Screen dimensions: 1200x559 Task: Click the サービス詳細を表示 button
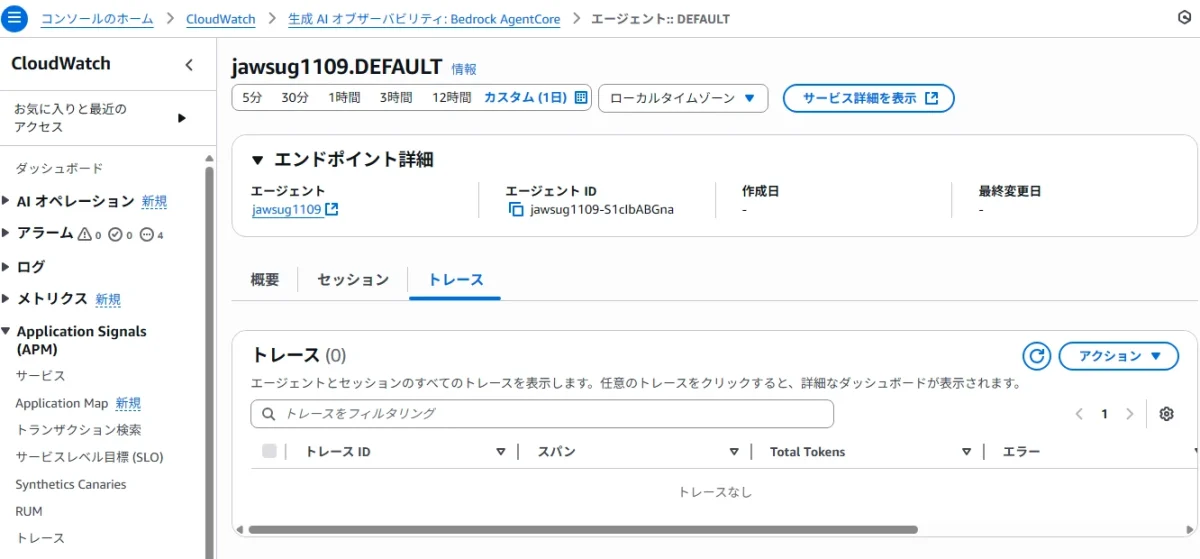[x=868, y=98]
